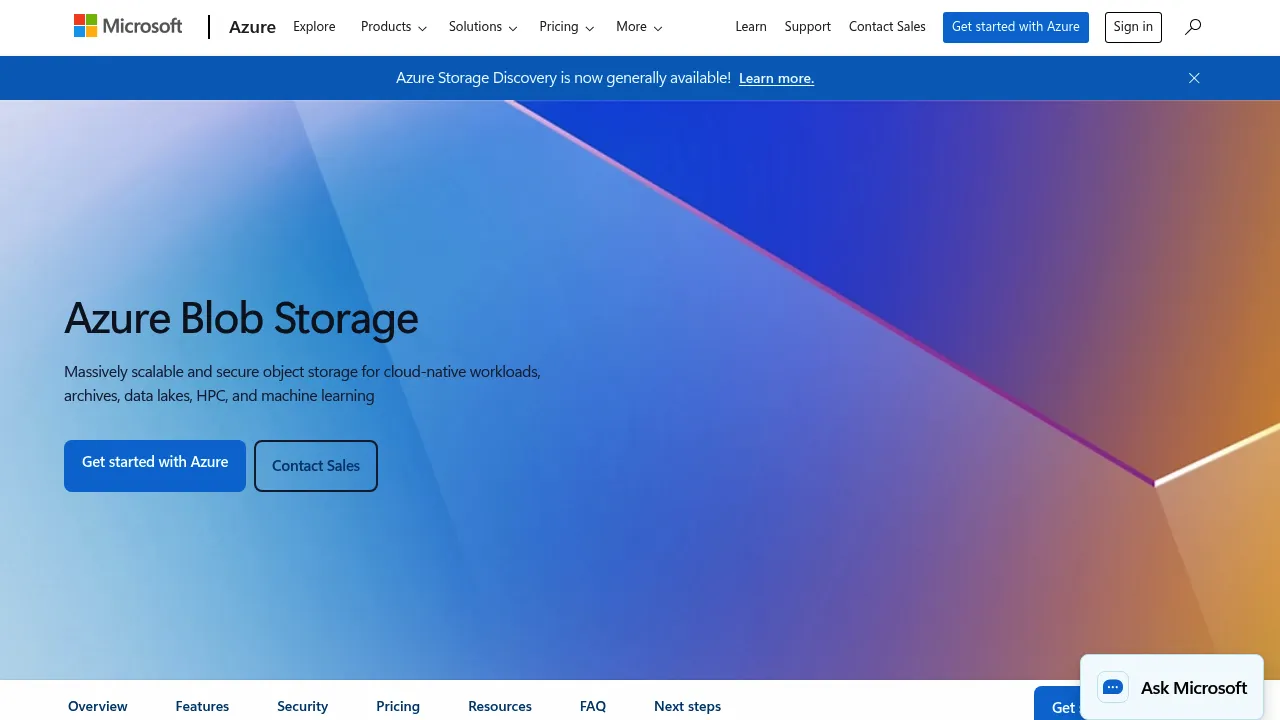The image size is (1280, 720).
Task: Open the Pricing dropdown in top navigation
Action: click(567, 27)
